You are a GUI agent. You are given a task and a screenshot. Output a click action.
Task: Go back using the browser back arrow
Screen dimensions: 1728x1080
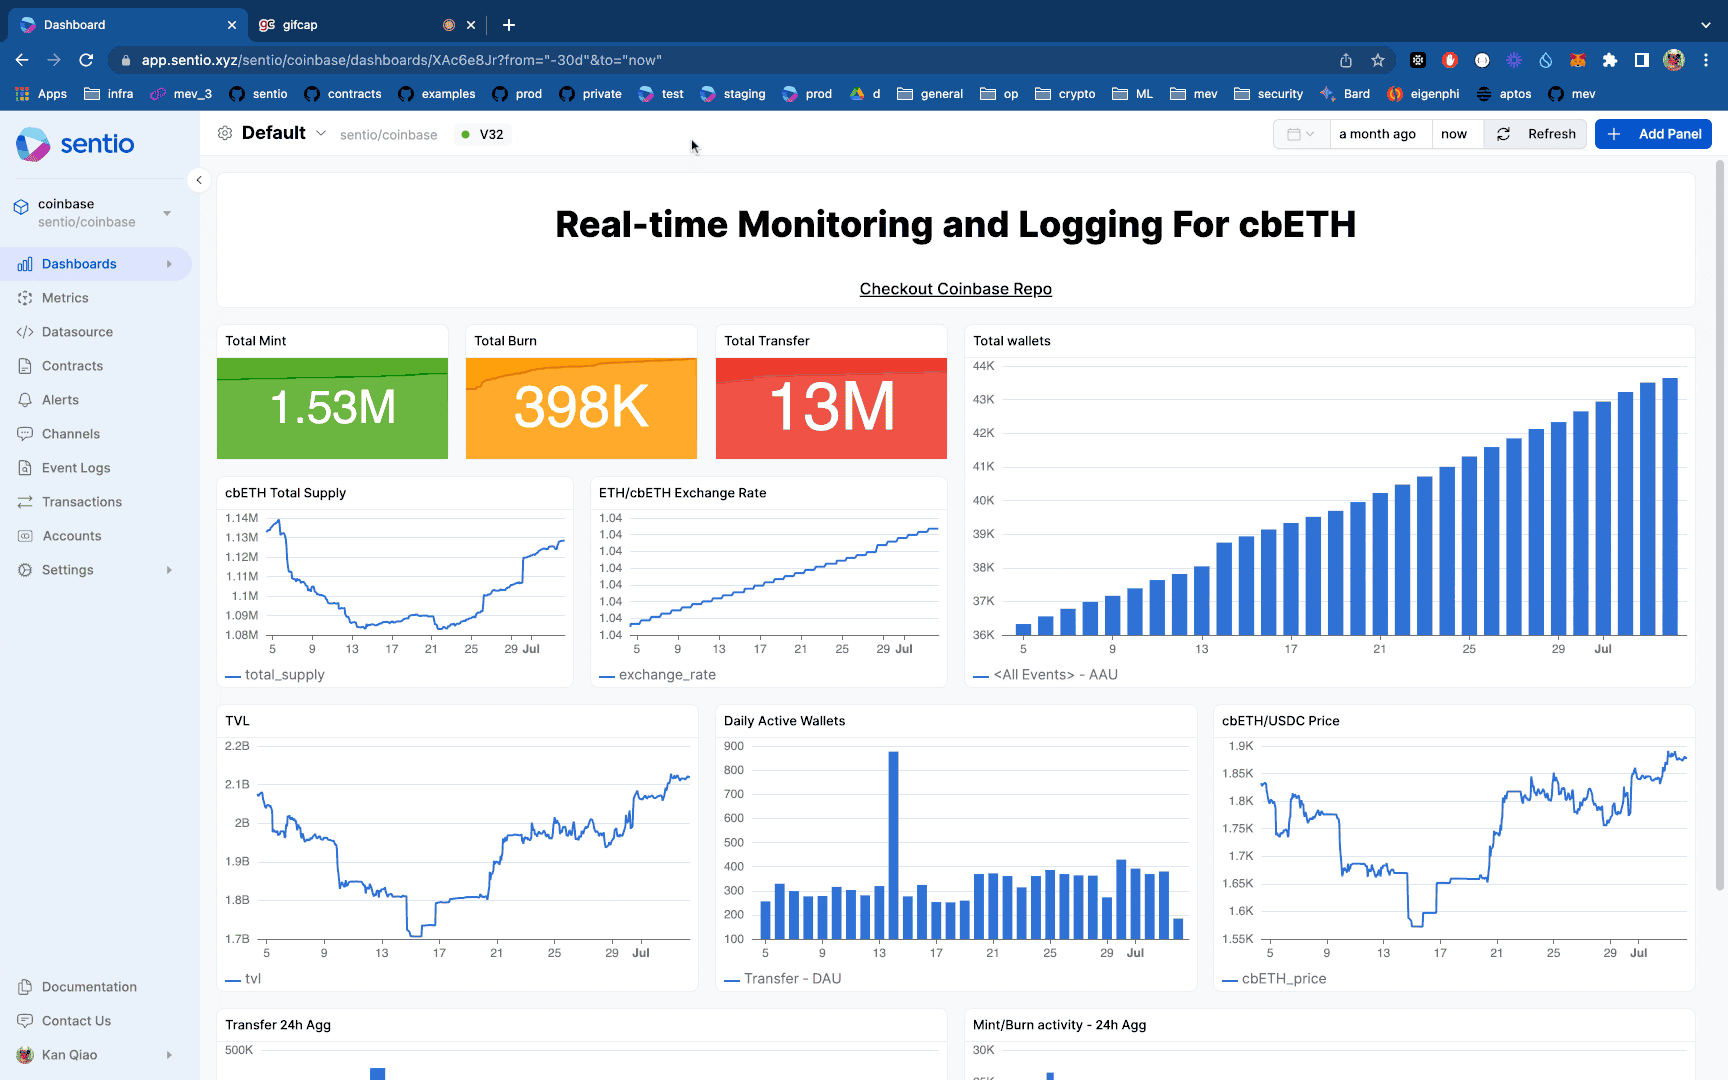[22, 60]
